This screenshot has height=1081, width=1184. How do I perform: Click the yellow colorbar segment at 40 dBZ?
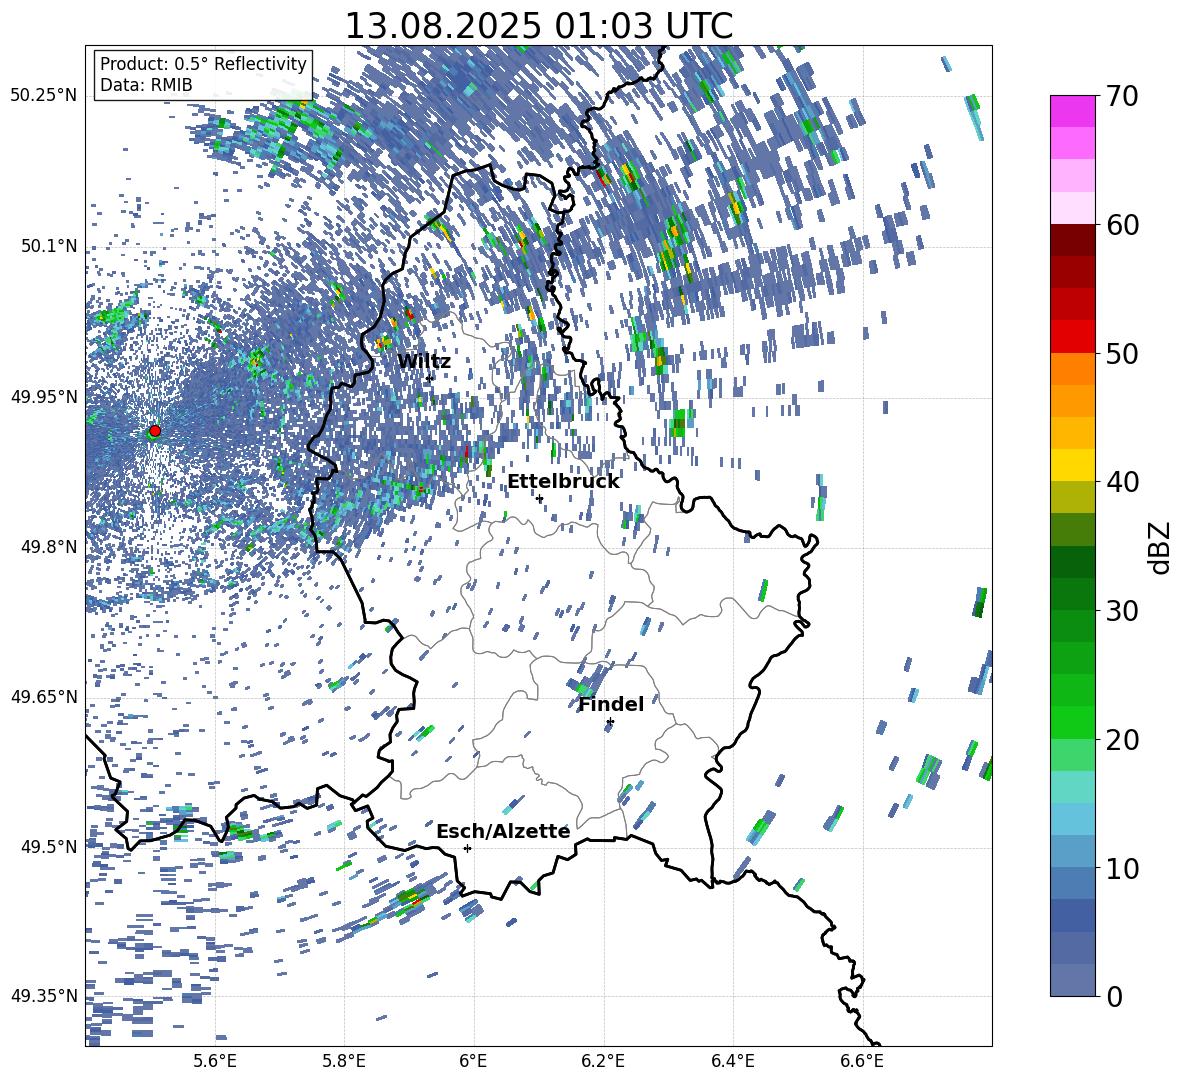1072,465
